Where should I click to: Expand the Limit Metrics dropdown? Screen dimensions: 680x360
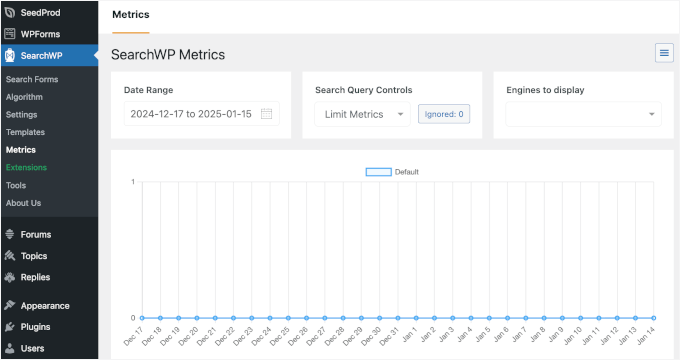coord(363,114)
